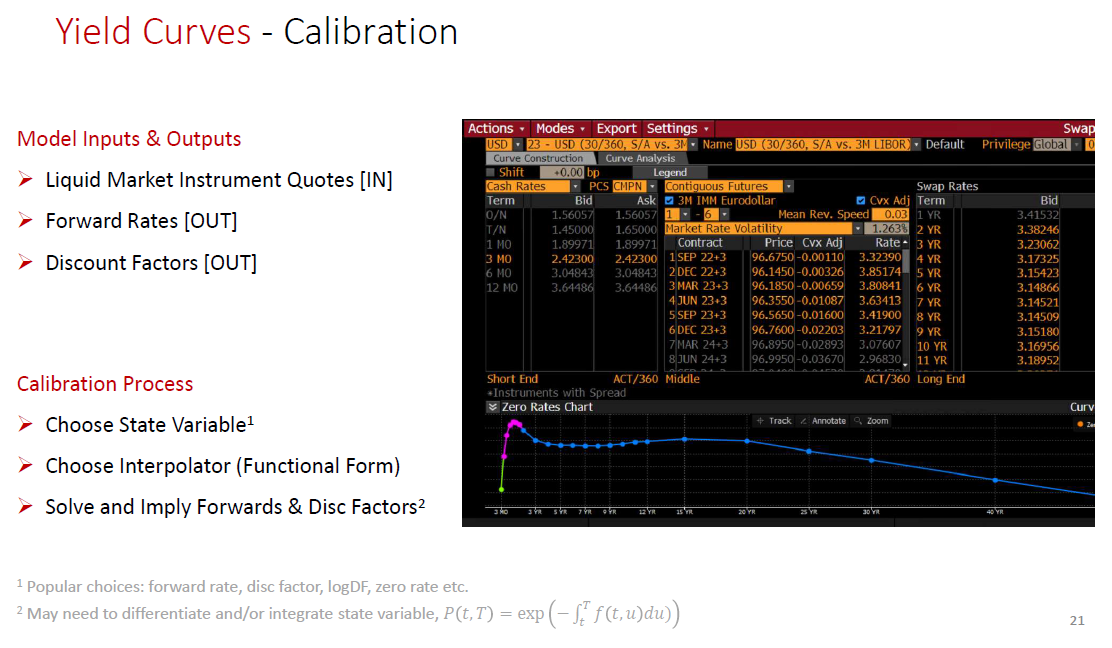This screenshot has height=648, width=1112.
Task: Expand the Cash Rates dropdown
Action: pos(575,186)
